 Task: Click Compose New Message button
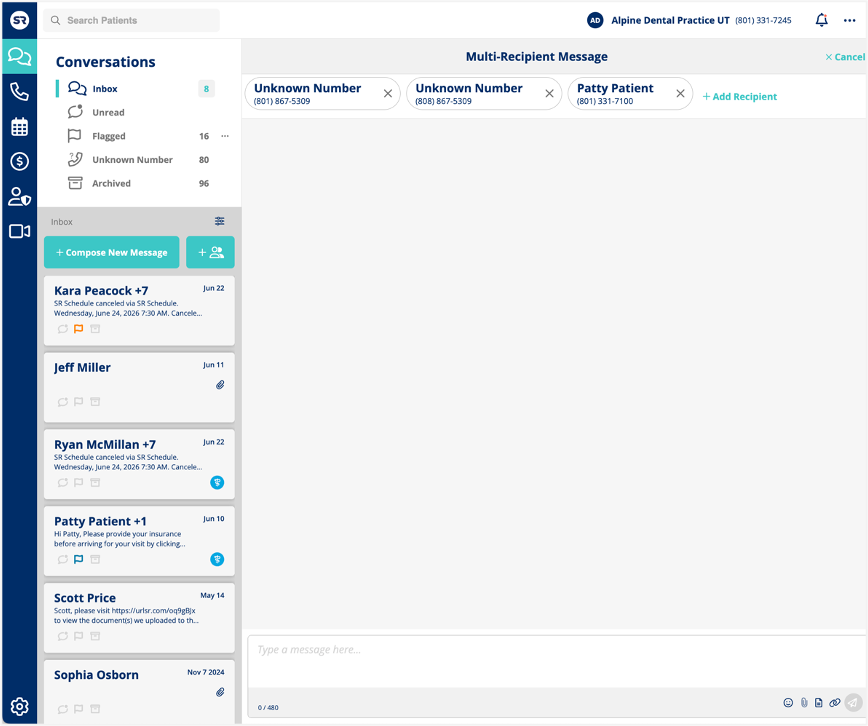111,253
